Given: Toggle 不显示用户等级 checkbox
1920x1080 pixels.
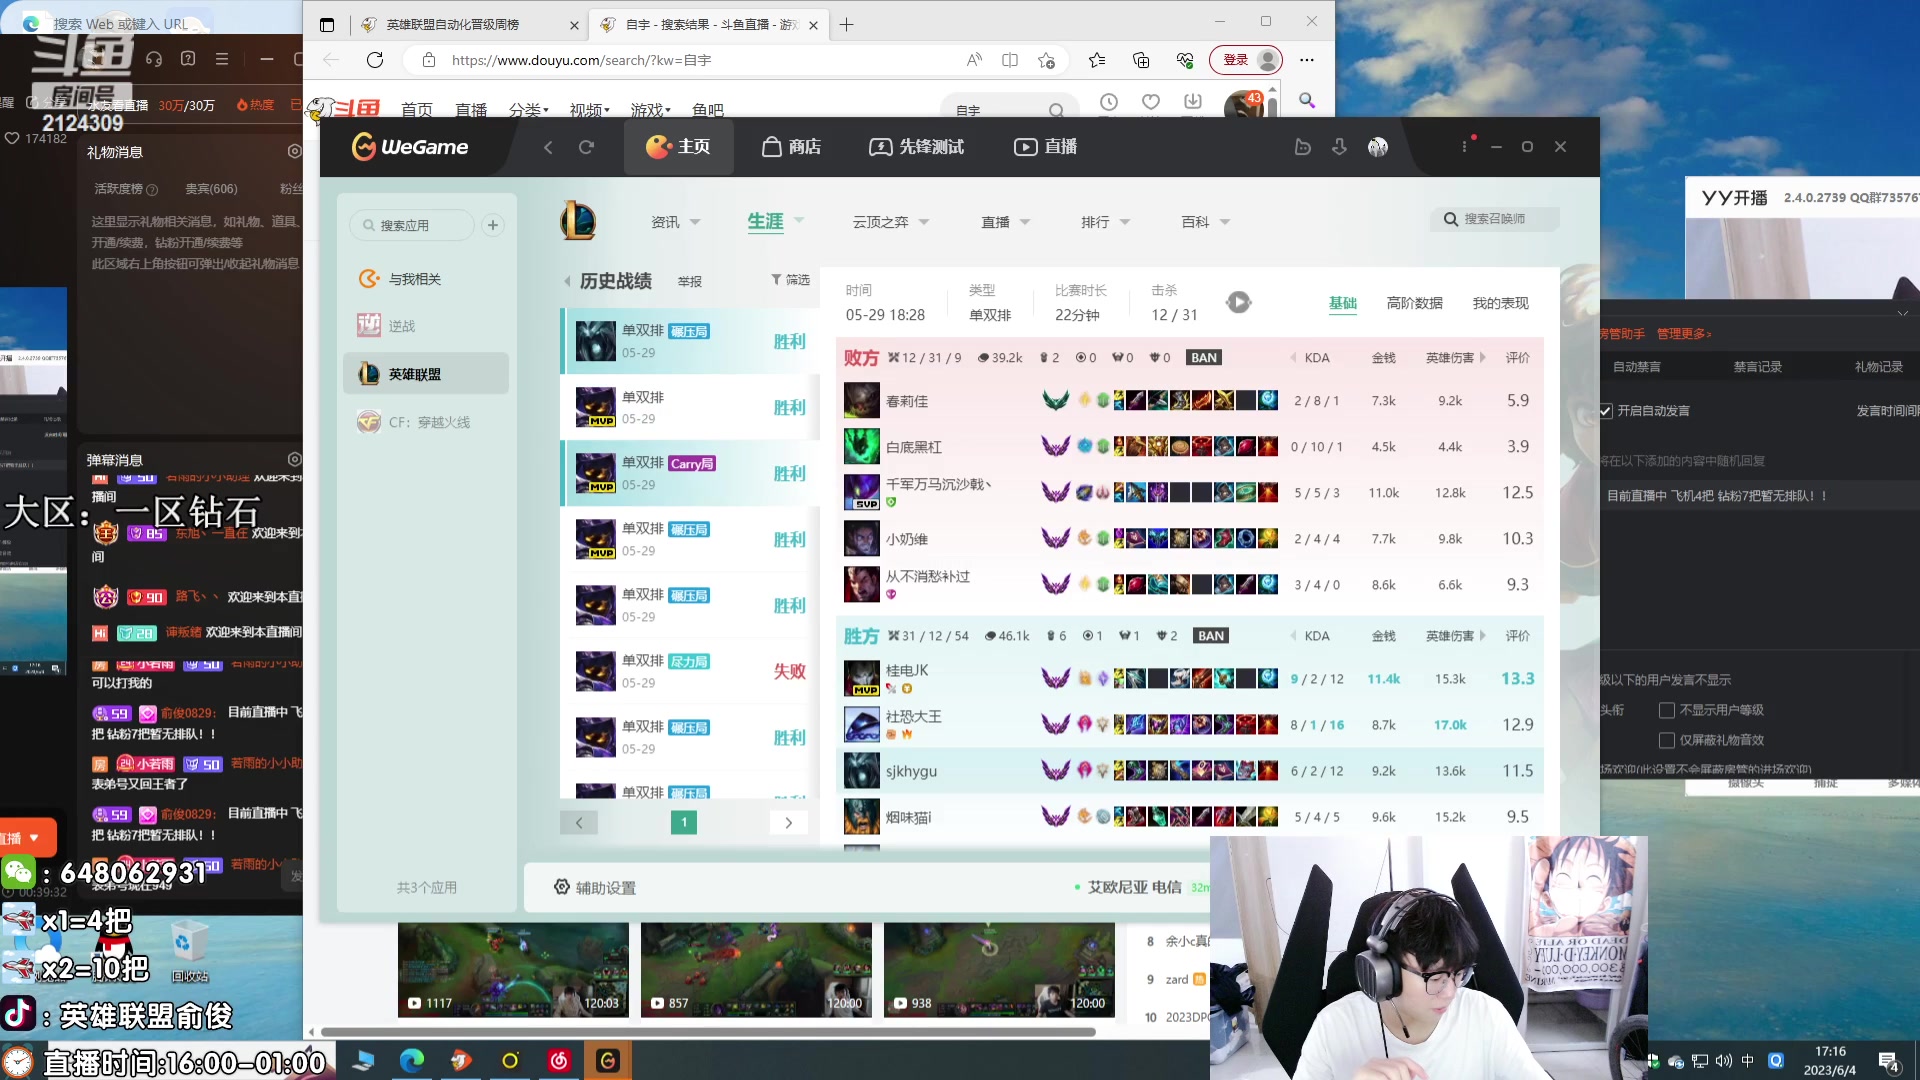Looking at the screenshot, I should (x=1667, y=710).
